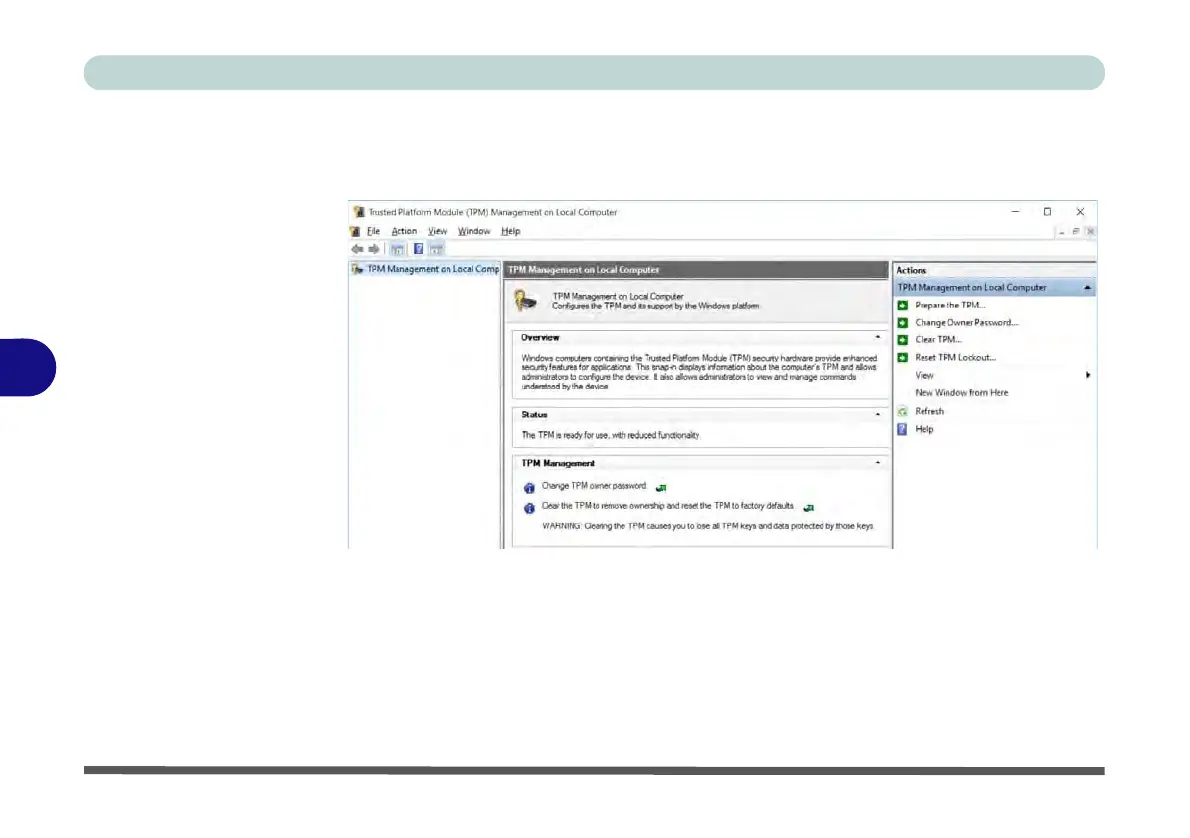Click the key-and-chip TPM icon in header

[x=525, y=301]
